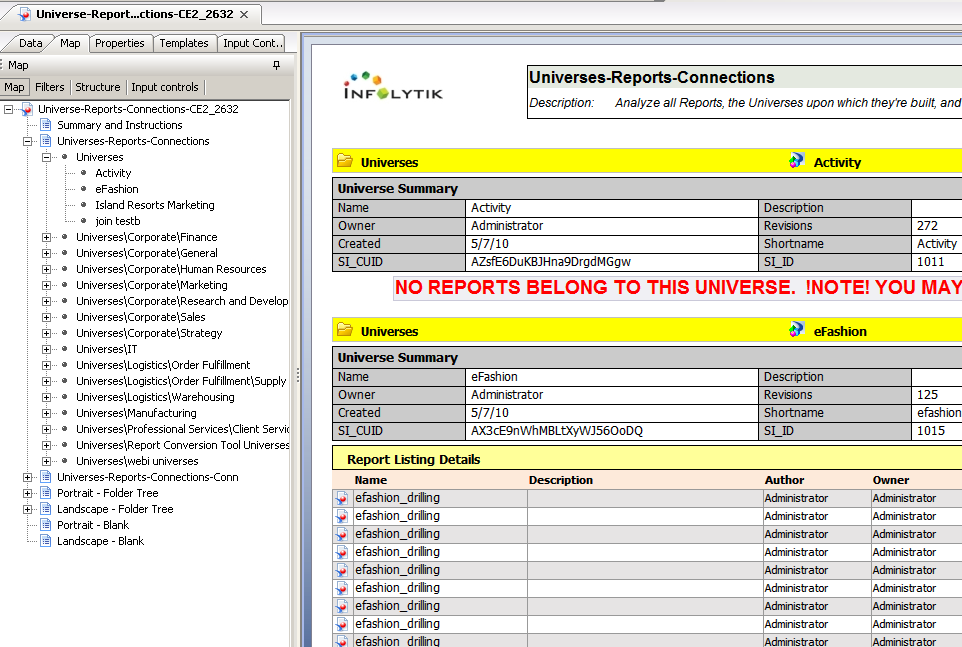The height and width of the screenshot is (647, 962).
Task: Click the globe icon next to eFashion
Action: (x=797, y=330)
